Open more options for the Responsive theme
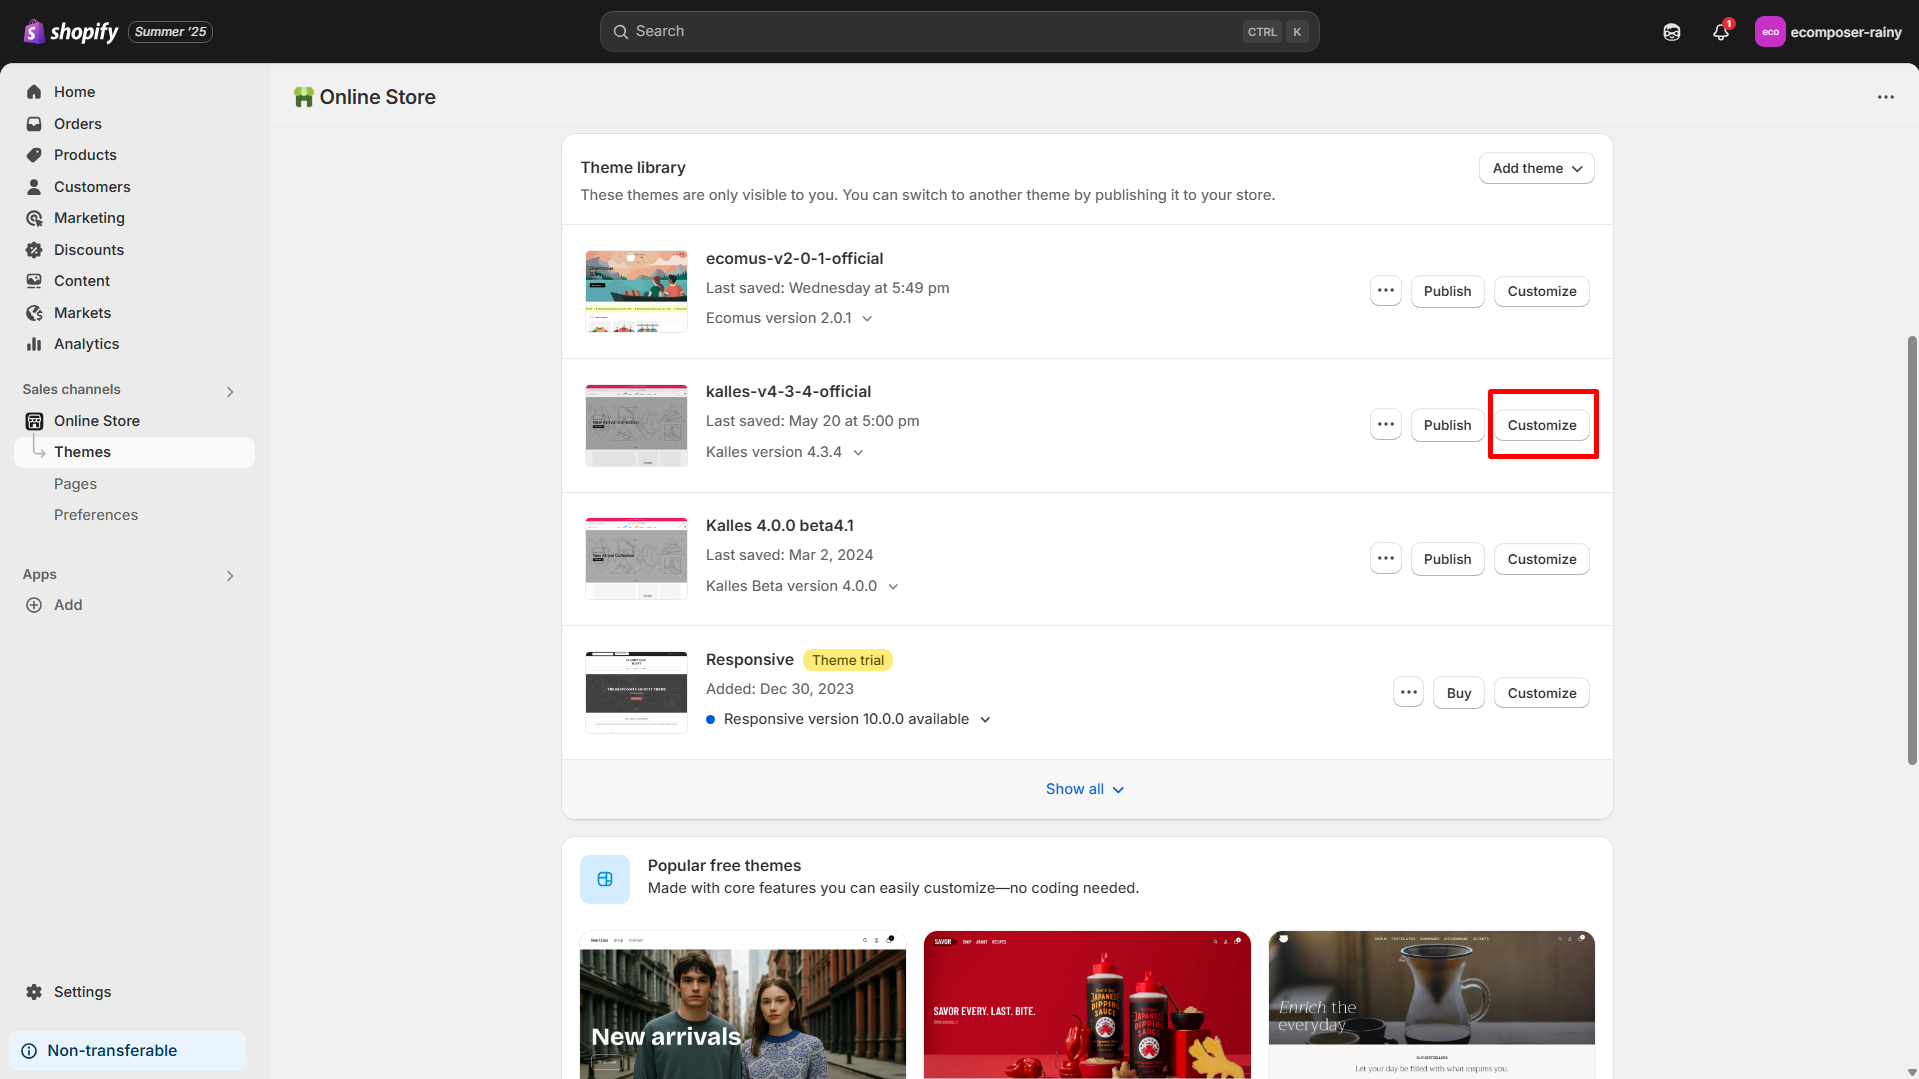Screen dimensions: 1919x1079 pos(1408,692)
